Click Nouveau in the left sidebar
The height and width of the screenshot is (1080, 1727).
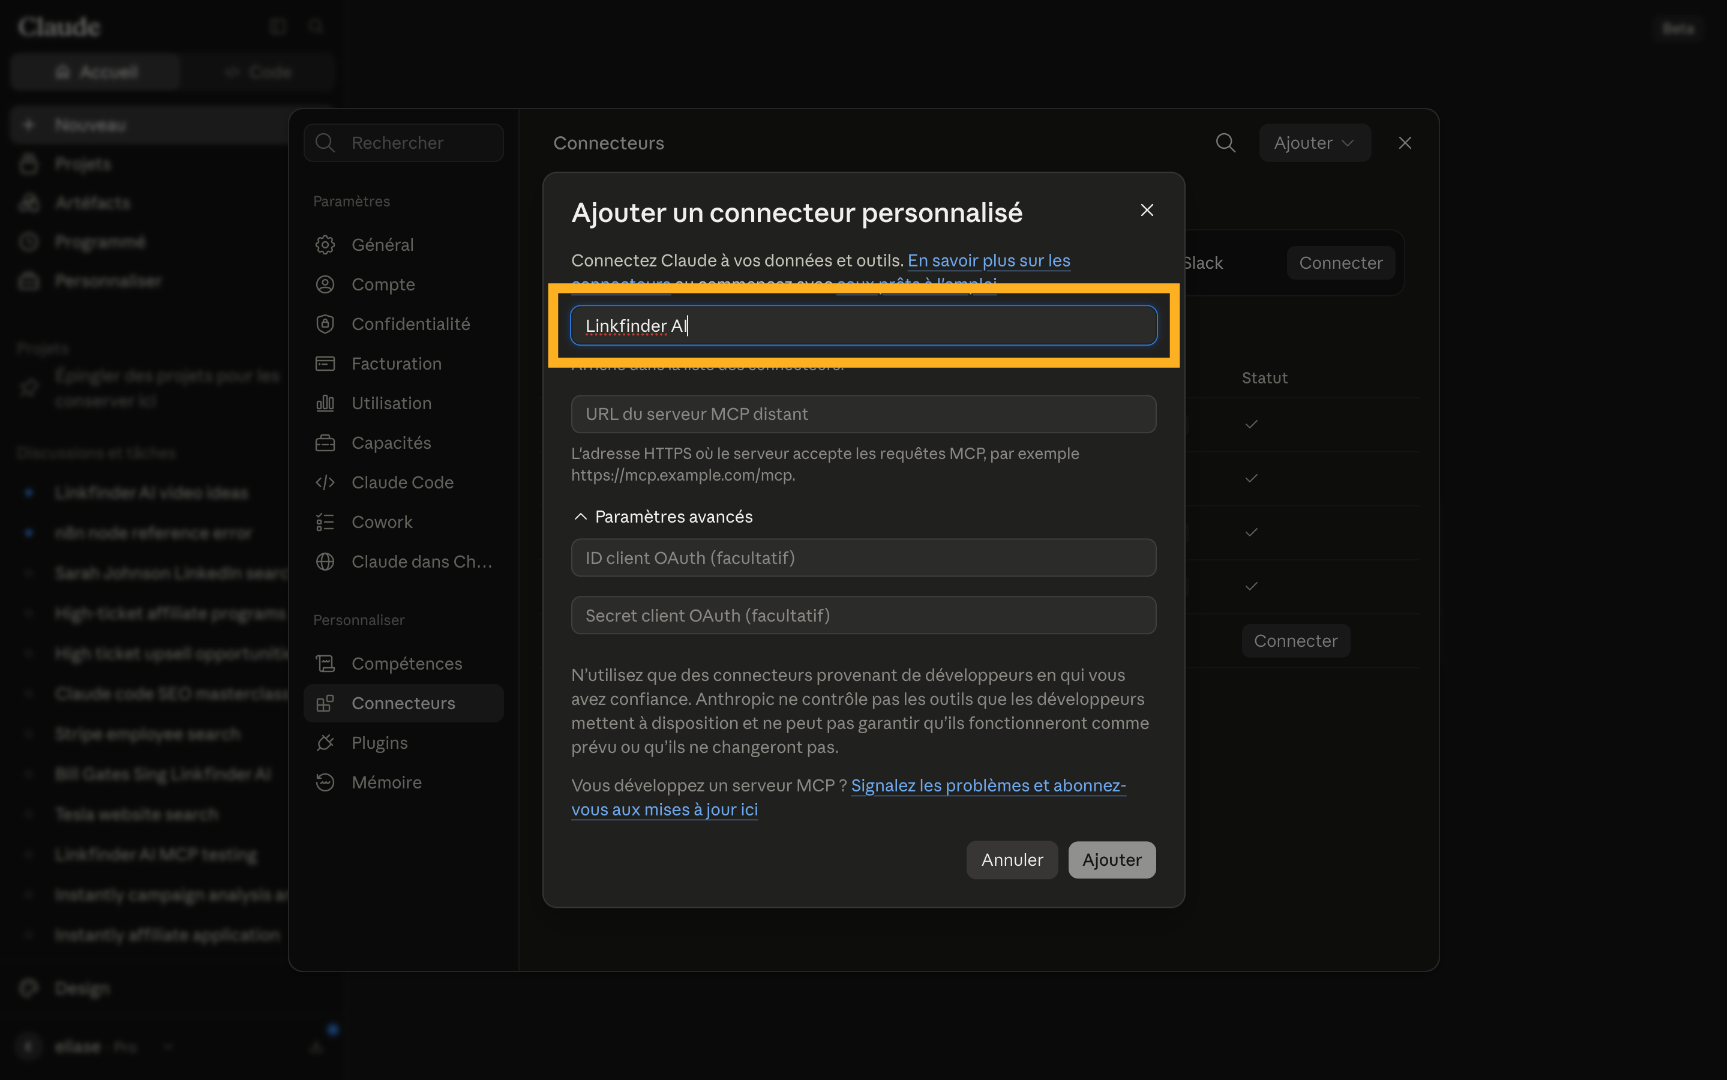pos(150,125)
